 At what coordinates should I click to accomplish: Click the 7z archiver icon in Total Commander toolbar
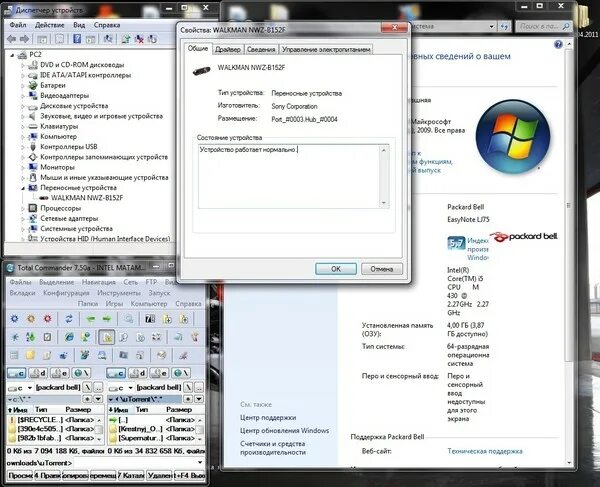(150, 319)
